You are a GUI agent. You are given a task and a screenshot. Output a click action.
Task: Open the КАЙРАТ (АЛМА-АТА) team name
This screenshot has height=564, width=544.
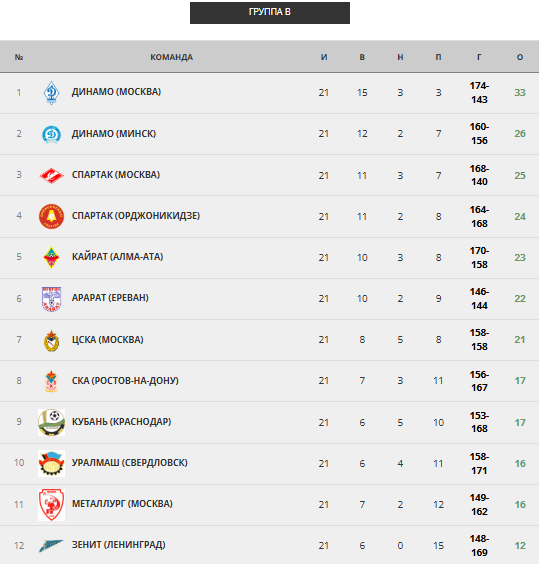tap(117, 256)
